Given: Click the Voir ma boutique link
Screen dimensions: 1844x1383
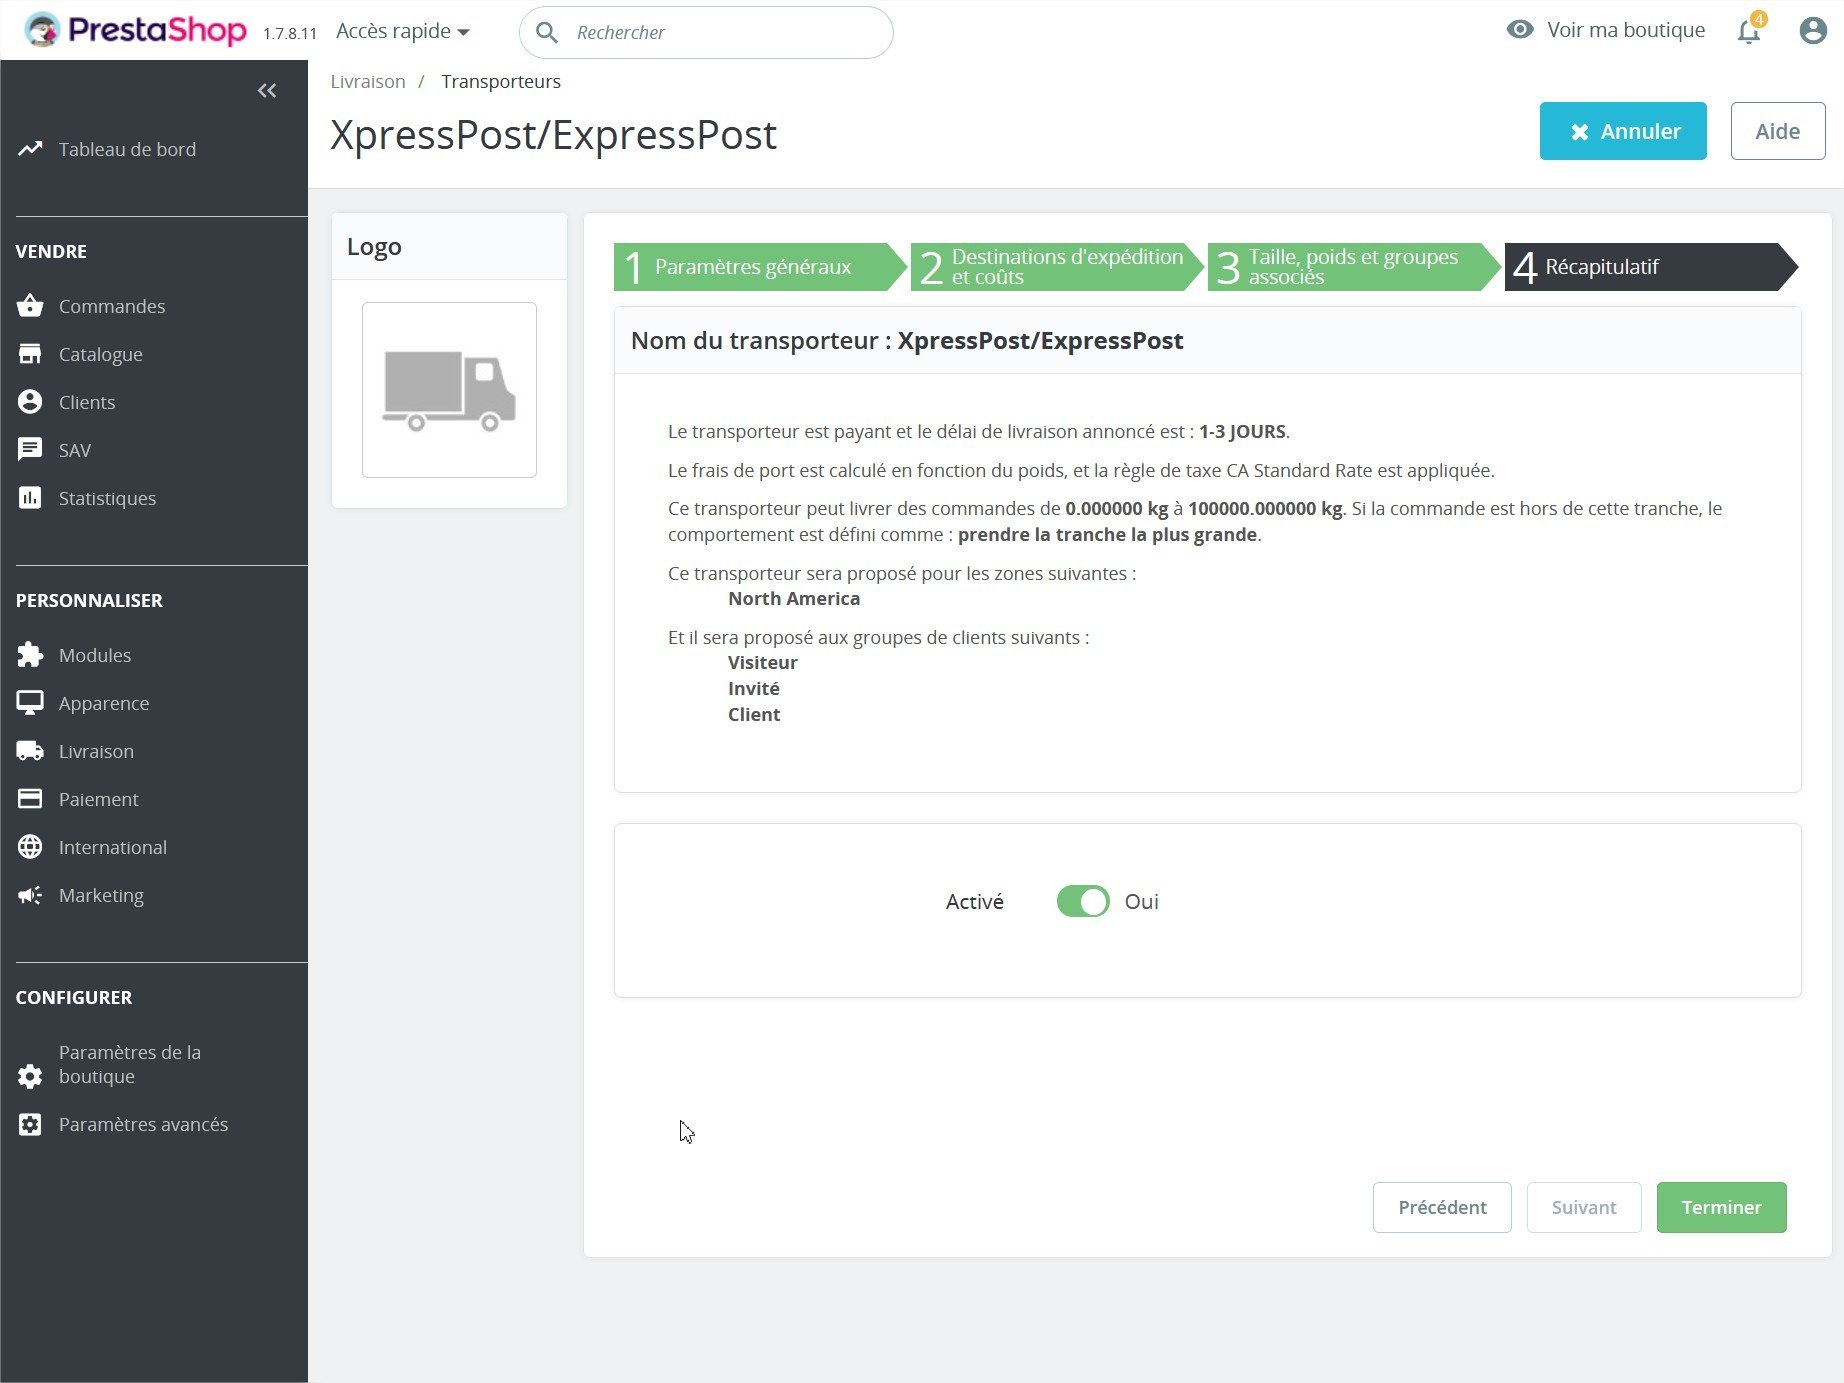Looking at the screenshot, I should click(x=1626, y=30).
